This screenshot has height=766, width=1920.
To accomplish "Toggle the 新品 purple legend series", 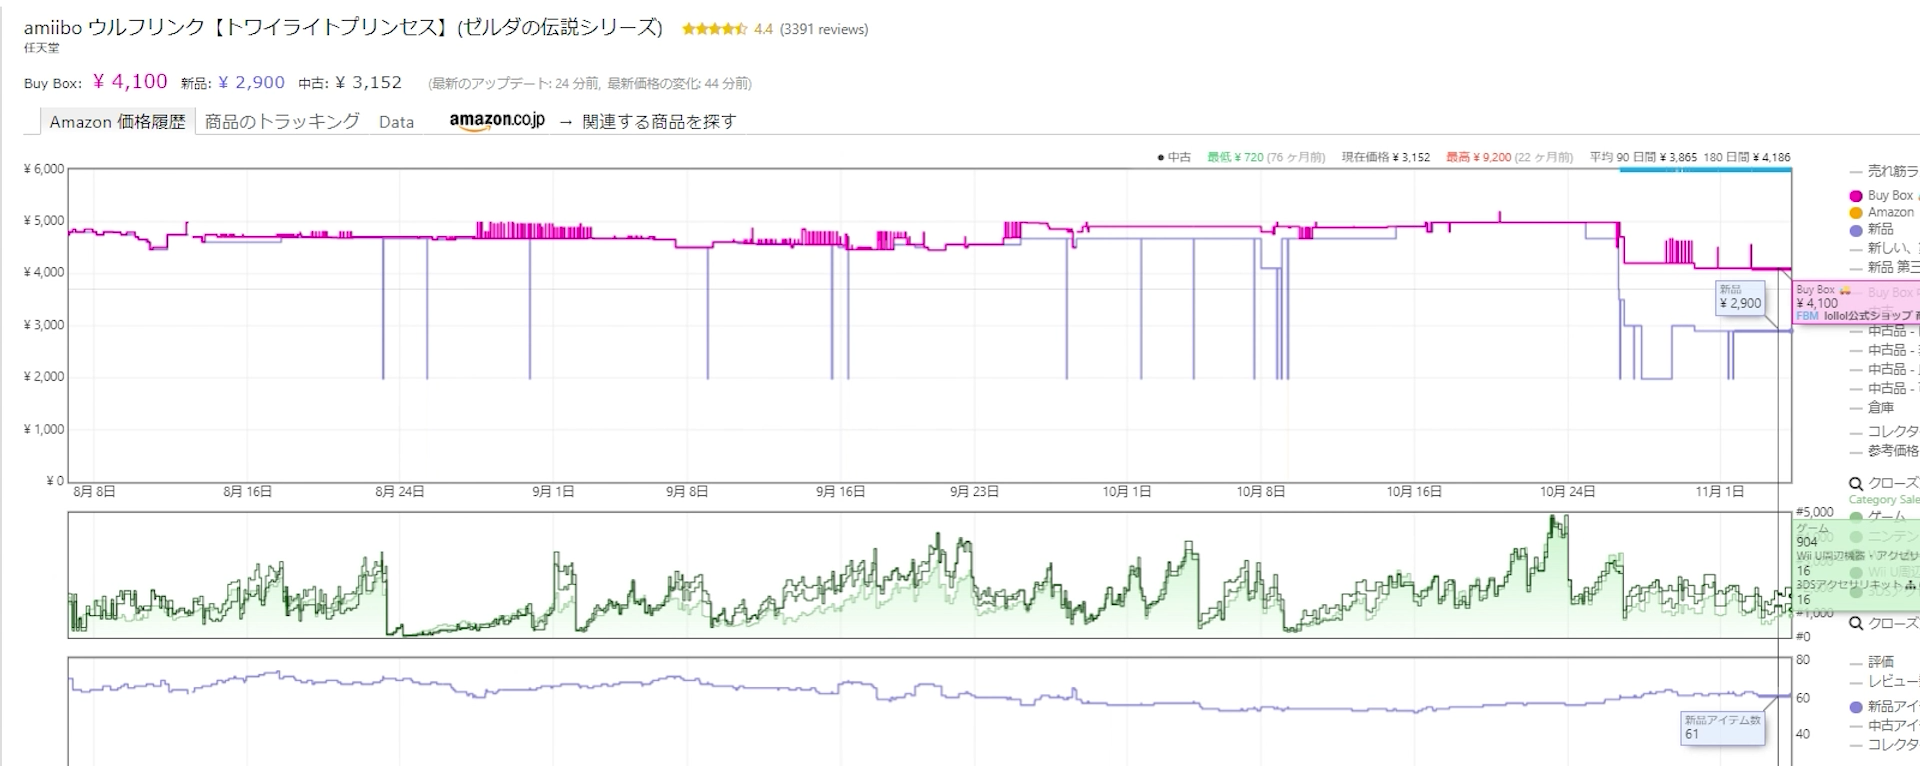I will 1855,230.
